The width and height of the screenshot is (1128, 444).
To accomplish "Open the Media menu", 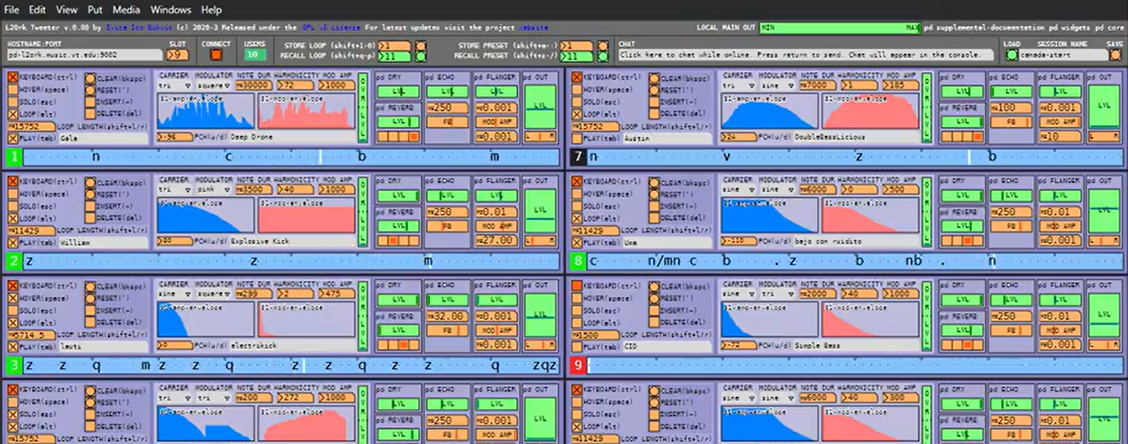I will pos(126,9).
